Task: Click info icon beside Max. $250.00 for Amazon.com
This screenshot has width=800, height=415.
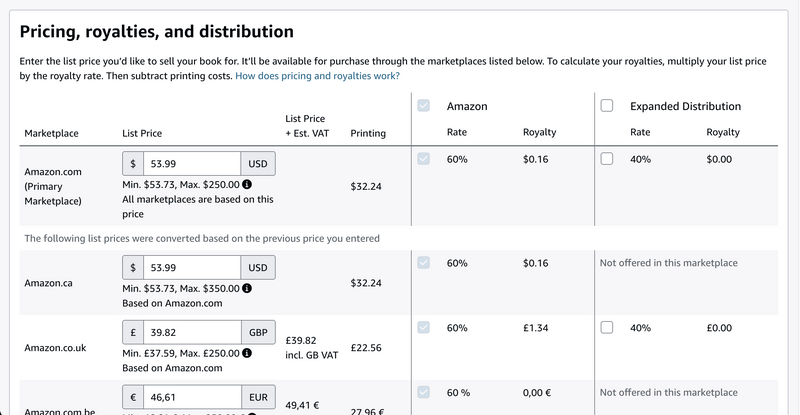Action: coord(247,184)
